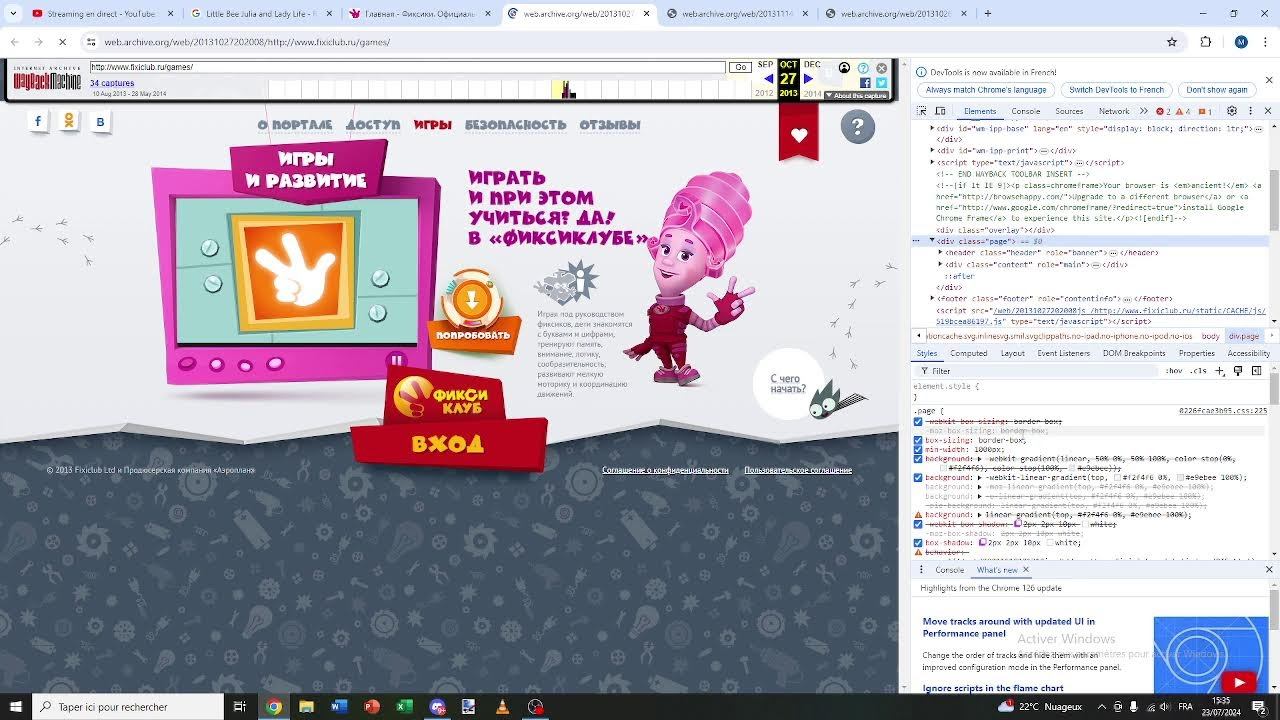1280x720 pixels.
Task: Click Always match Chrome's language button
Action: [x=985, y=90]
